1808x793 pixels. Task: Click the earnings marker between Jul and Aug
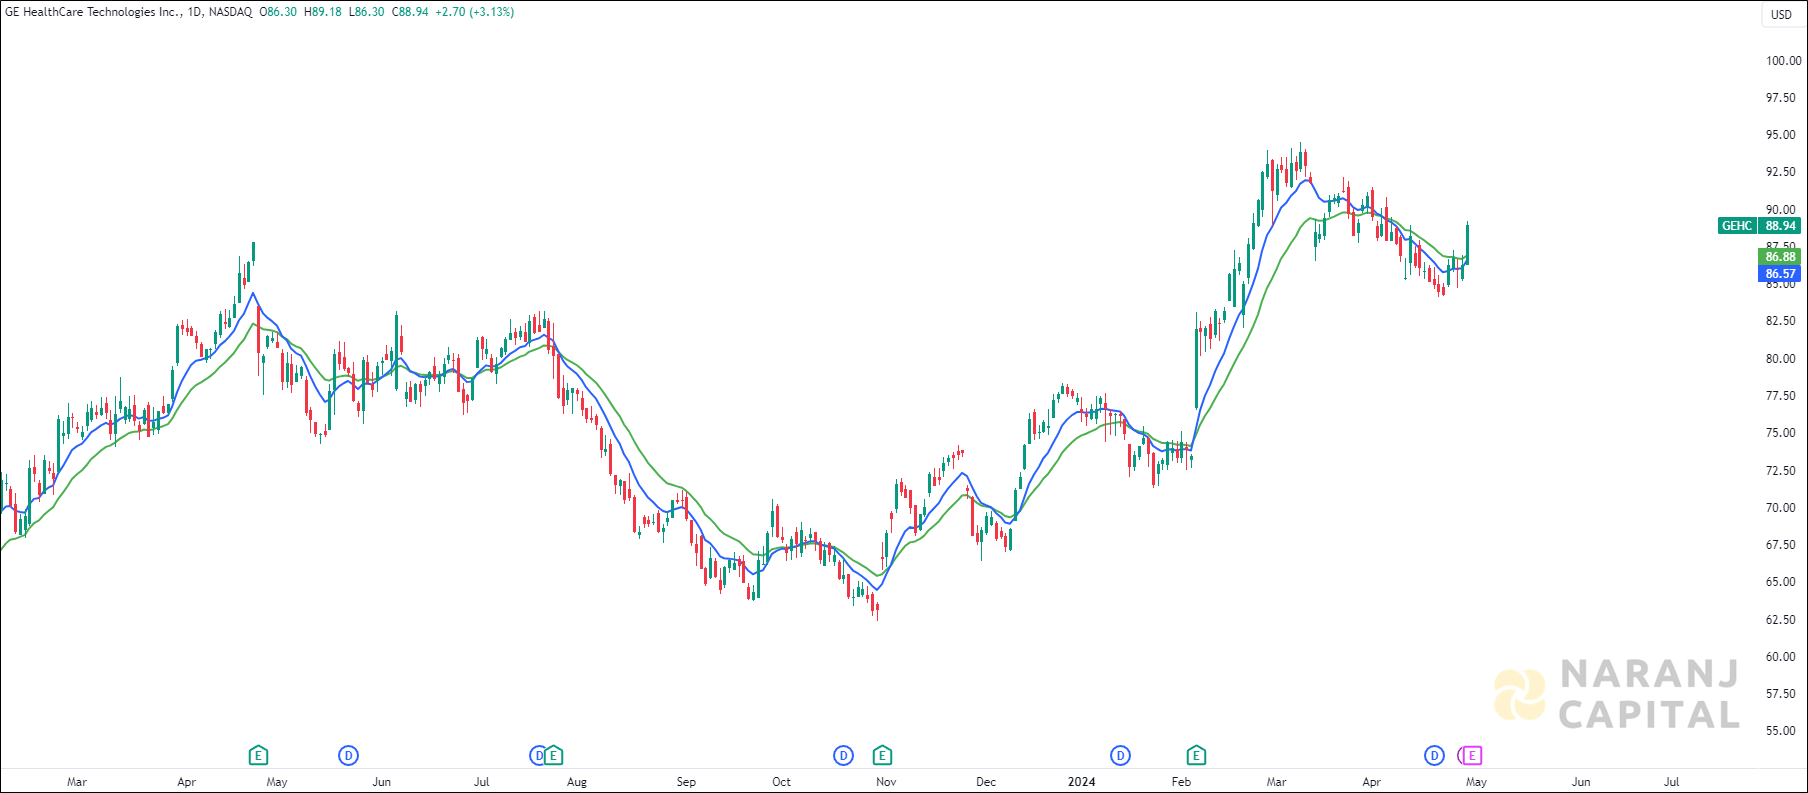pyautogui.click(x=553, y=755)
